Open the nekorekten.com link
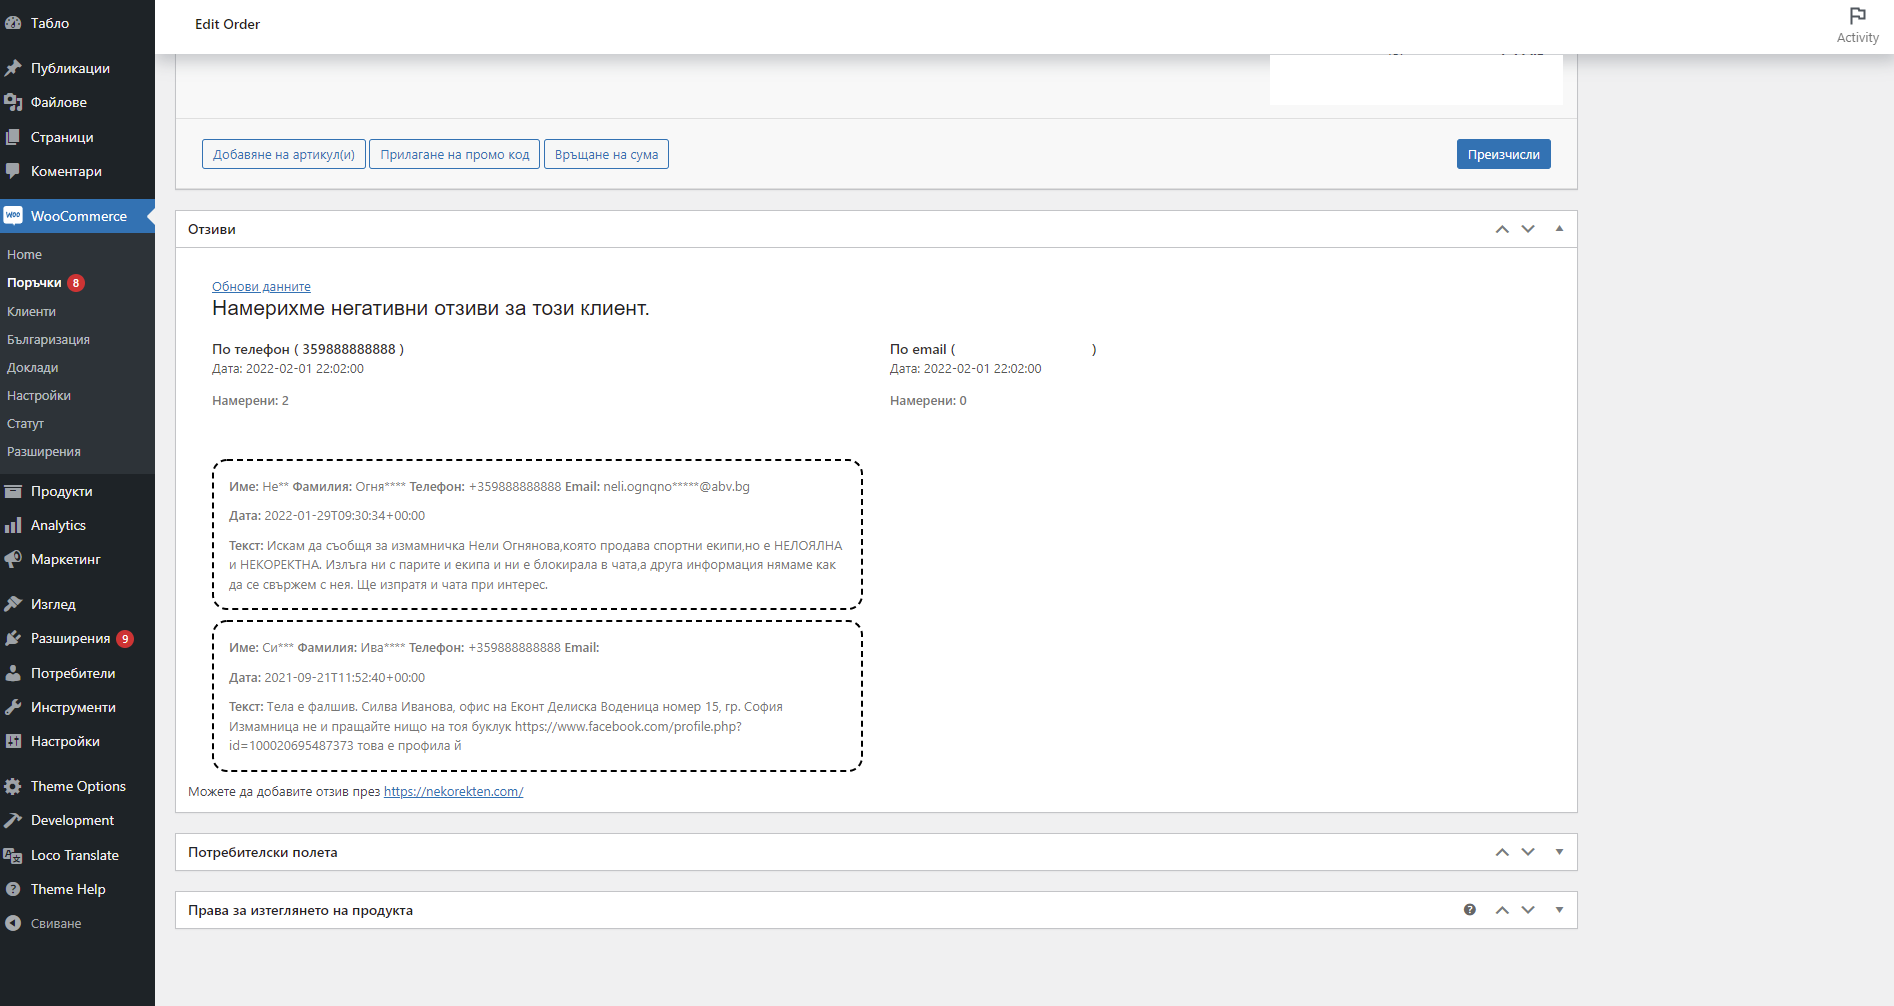The width and height of the screenshot is (1894, 1006). click(454, 792)
